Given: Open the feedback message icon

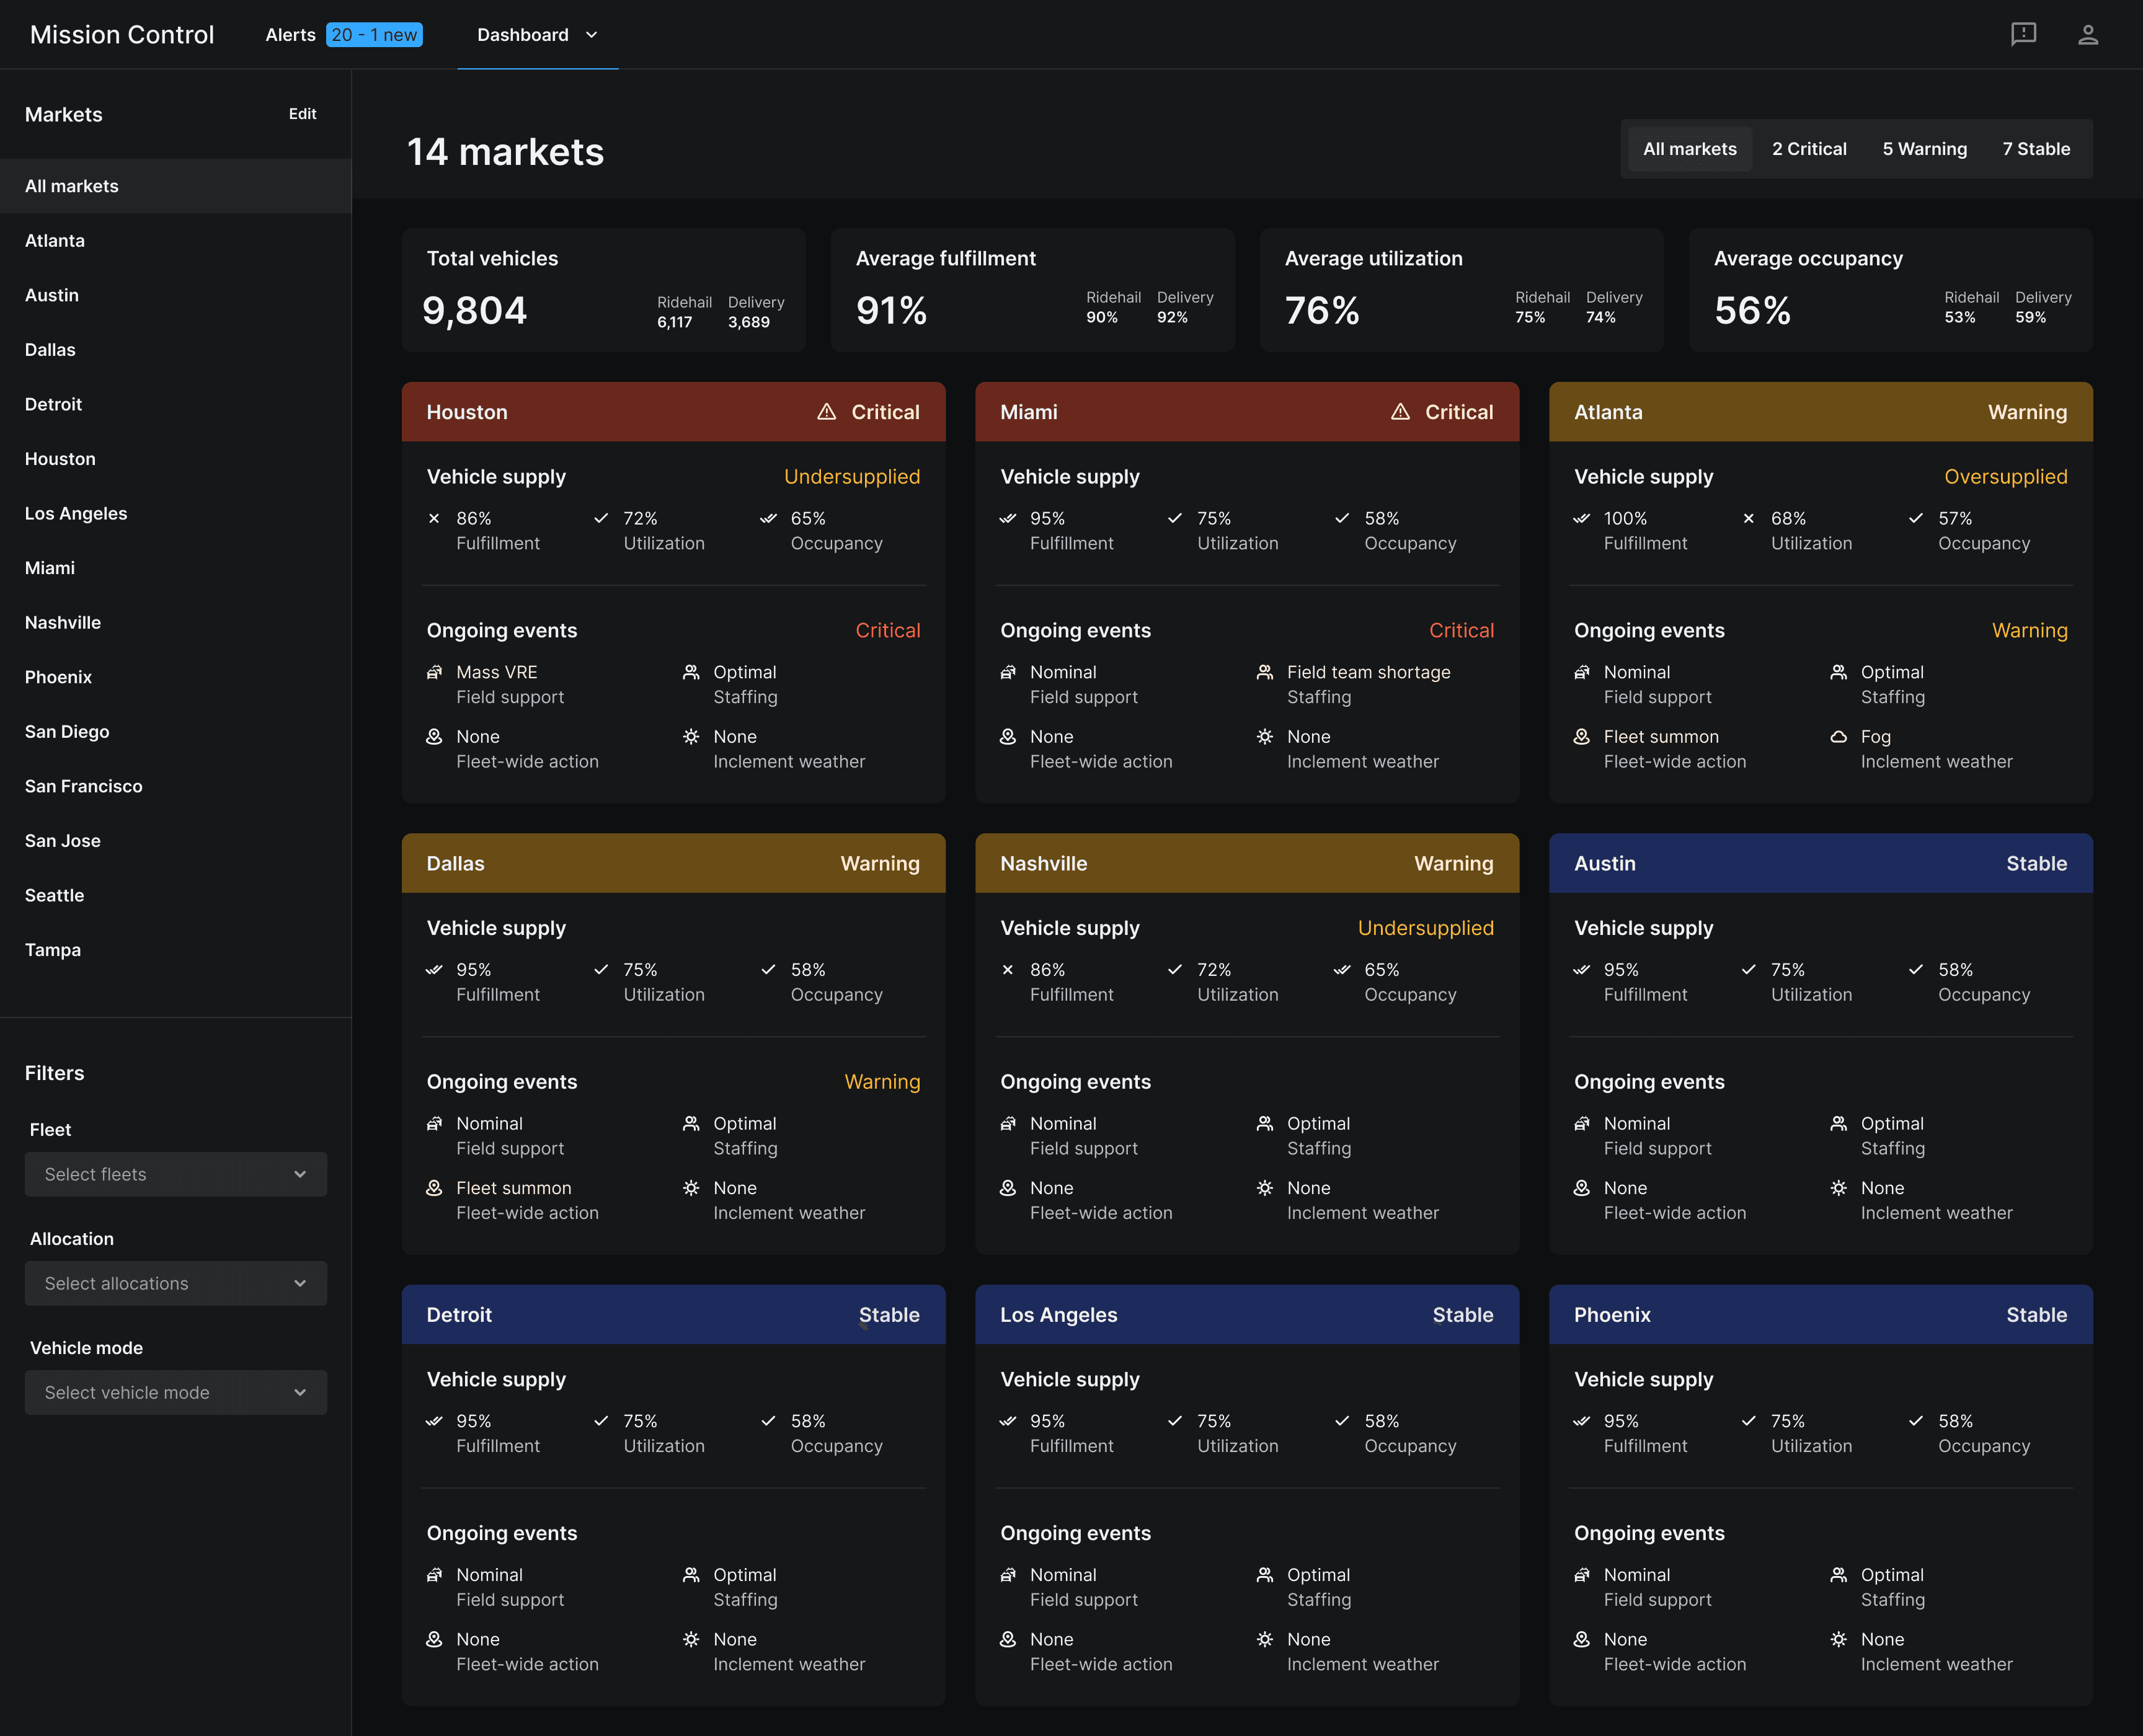Looking at the screenshot, I should tap(2023, 35).
